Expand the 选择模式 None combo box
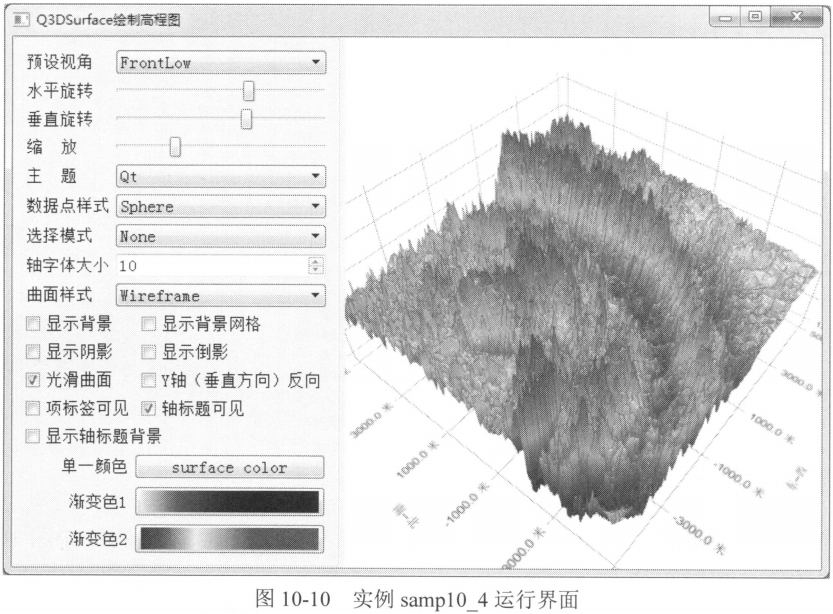This screenshot has height=614, width=833. pyautogui.click(x=221, y=237)
